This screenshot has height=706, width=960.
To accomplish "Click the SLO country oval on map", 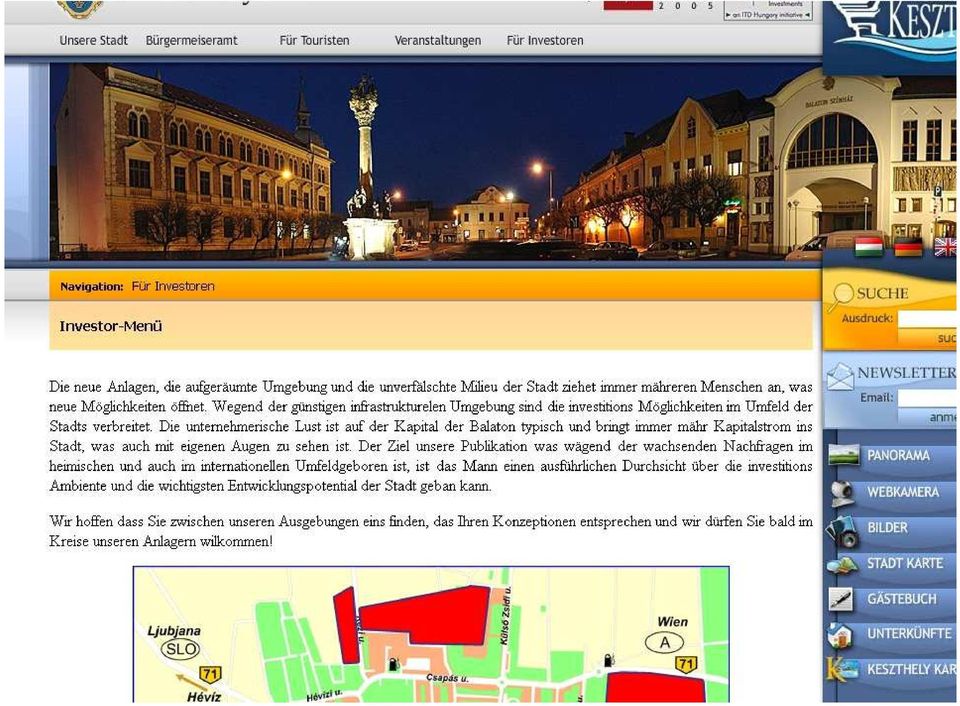I will 180,649.
